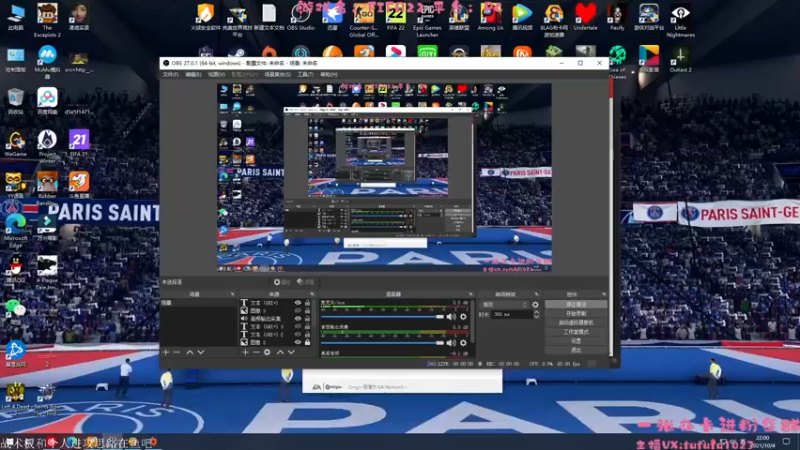Image resolution: width=800 pixels, height=450 pixels.
Task: Toggle visibility of 音频输出采集 source
Action: click(x=298, y=318)
